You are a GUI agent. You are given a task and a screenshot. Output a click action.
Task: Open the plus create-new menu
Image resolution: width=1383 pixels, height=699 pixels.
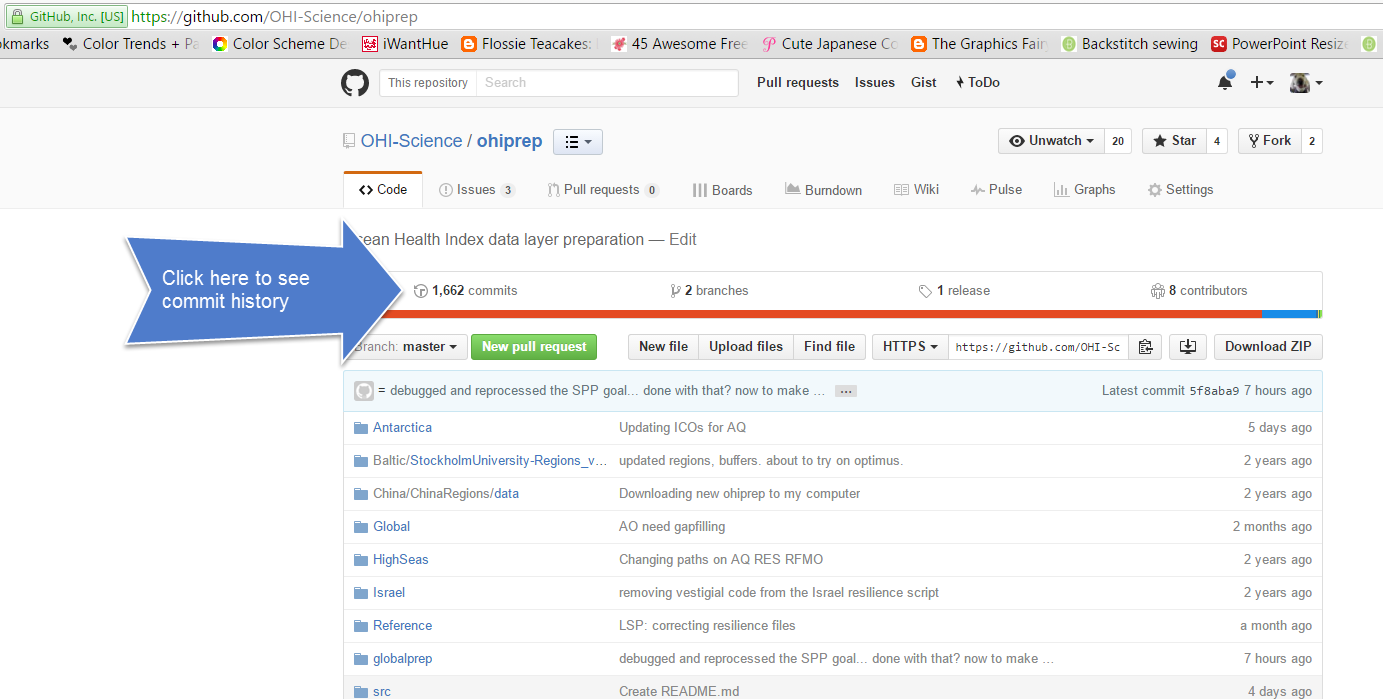pos(1262,83)
